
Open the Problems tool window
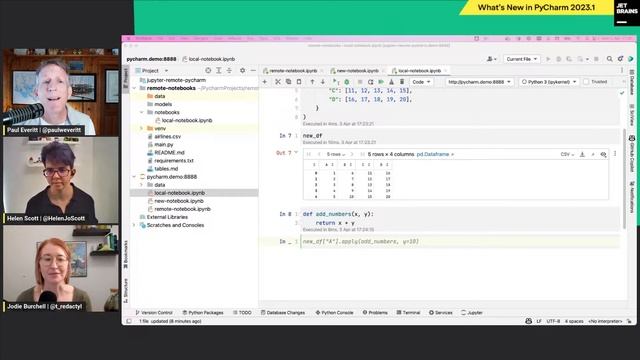(375, 313)
